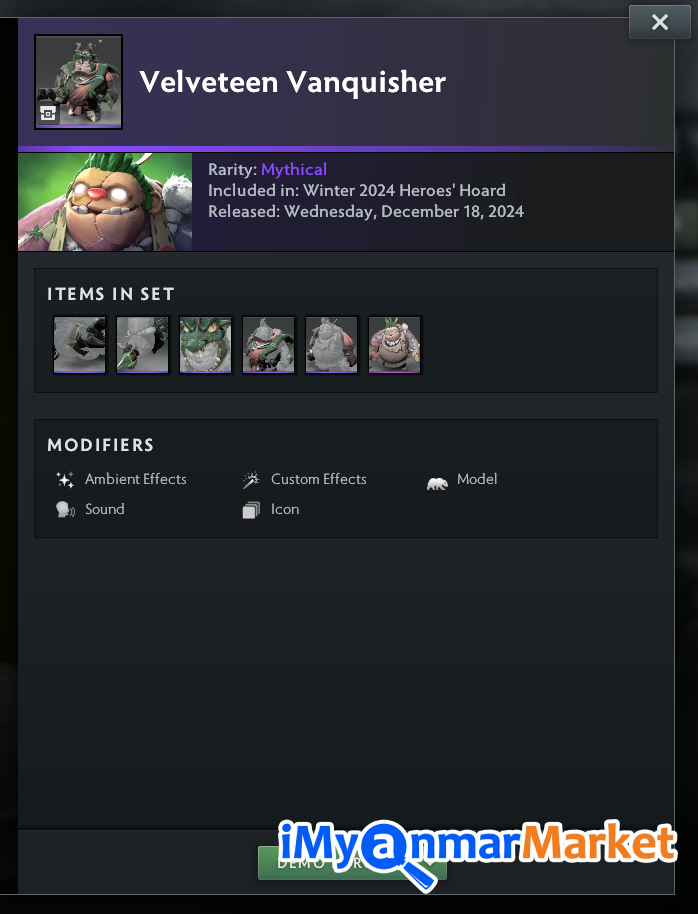Click the green Demo button

pos(352,863)
